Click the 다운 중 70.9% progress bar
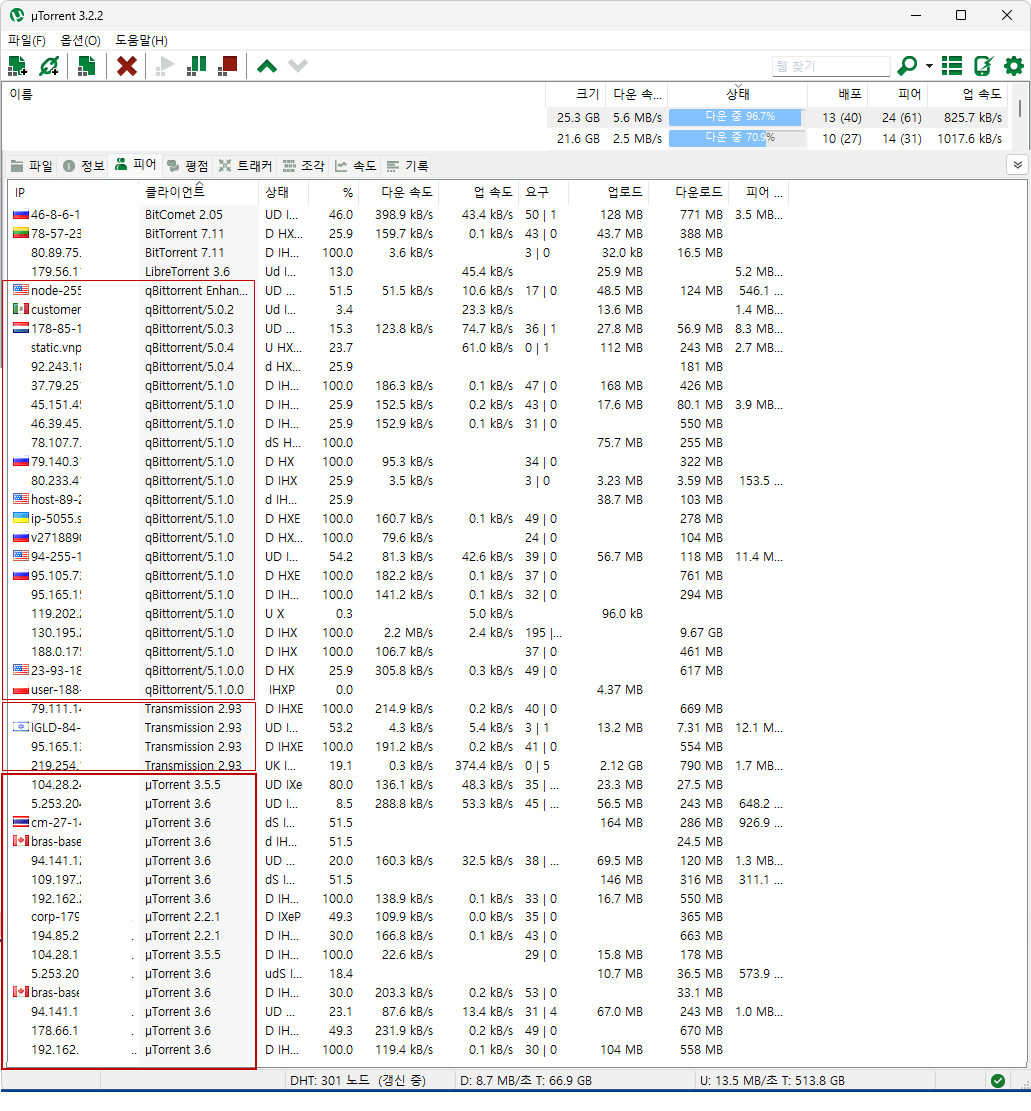The height and width of the screenshot is (1111, 1031). pyautogui.click(x=737, y=138)
